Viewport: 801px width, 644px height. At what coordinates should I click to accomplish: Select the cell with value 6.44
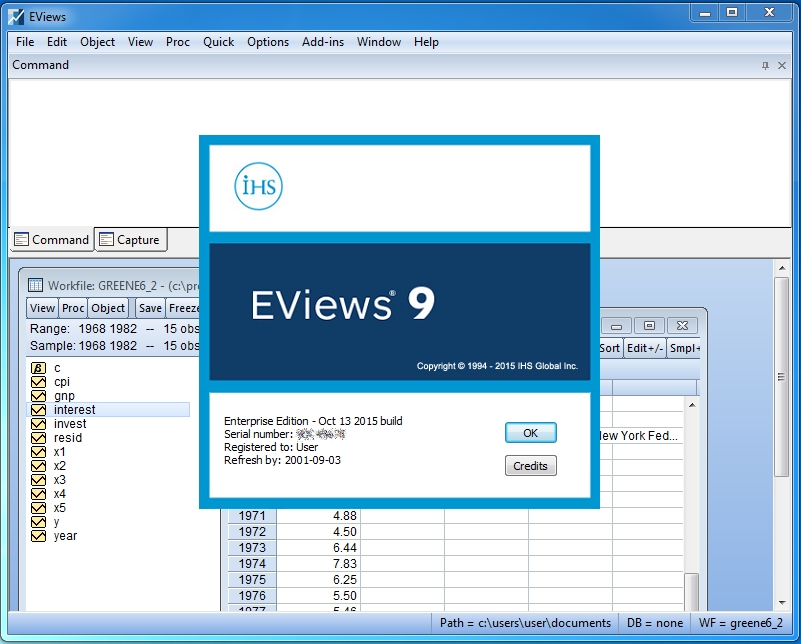click(x=318, y=548)
